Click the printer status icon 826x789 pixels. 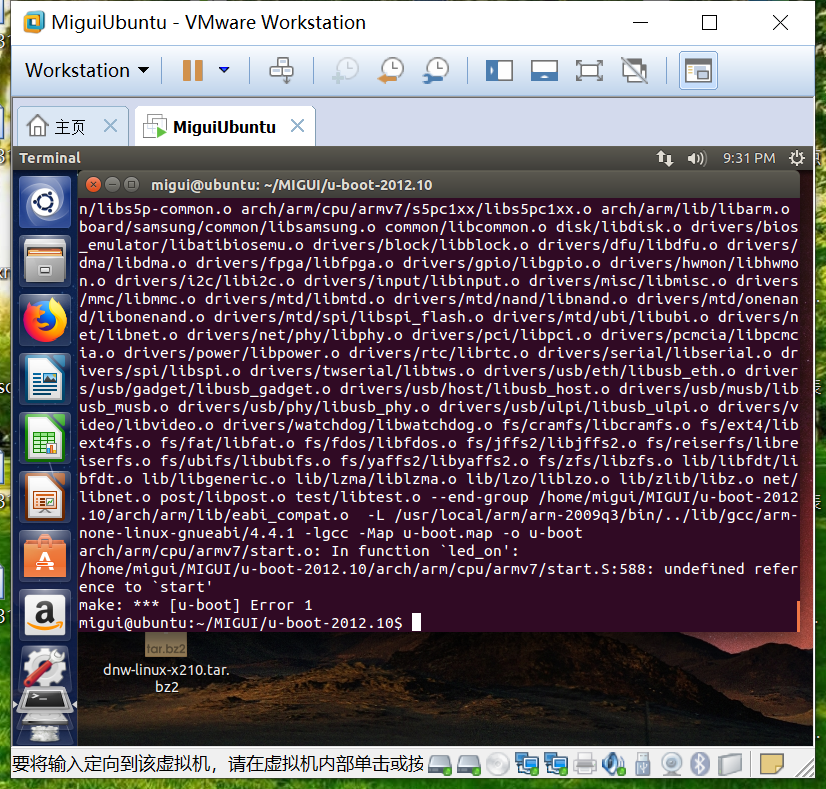(x=584, y=764)
